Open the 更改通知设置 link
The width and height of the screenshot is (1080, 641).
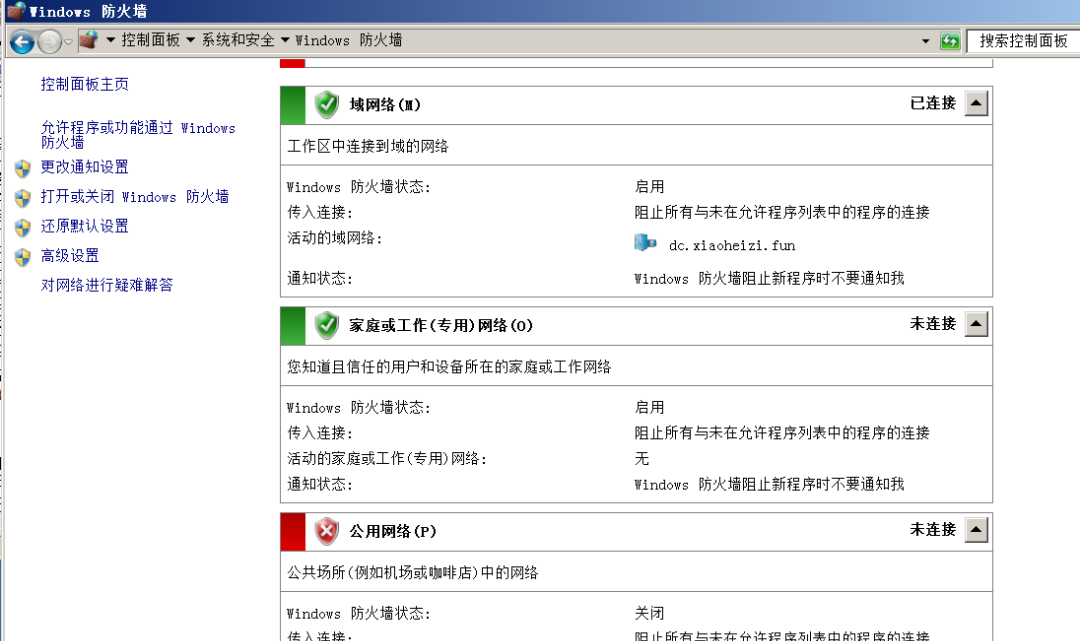tap(85, 167)
